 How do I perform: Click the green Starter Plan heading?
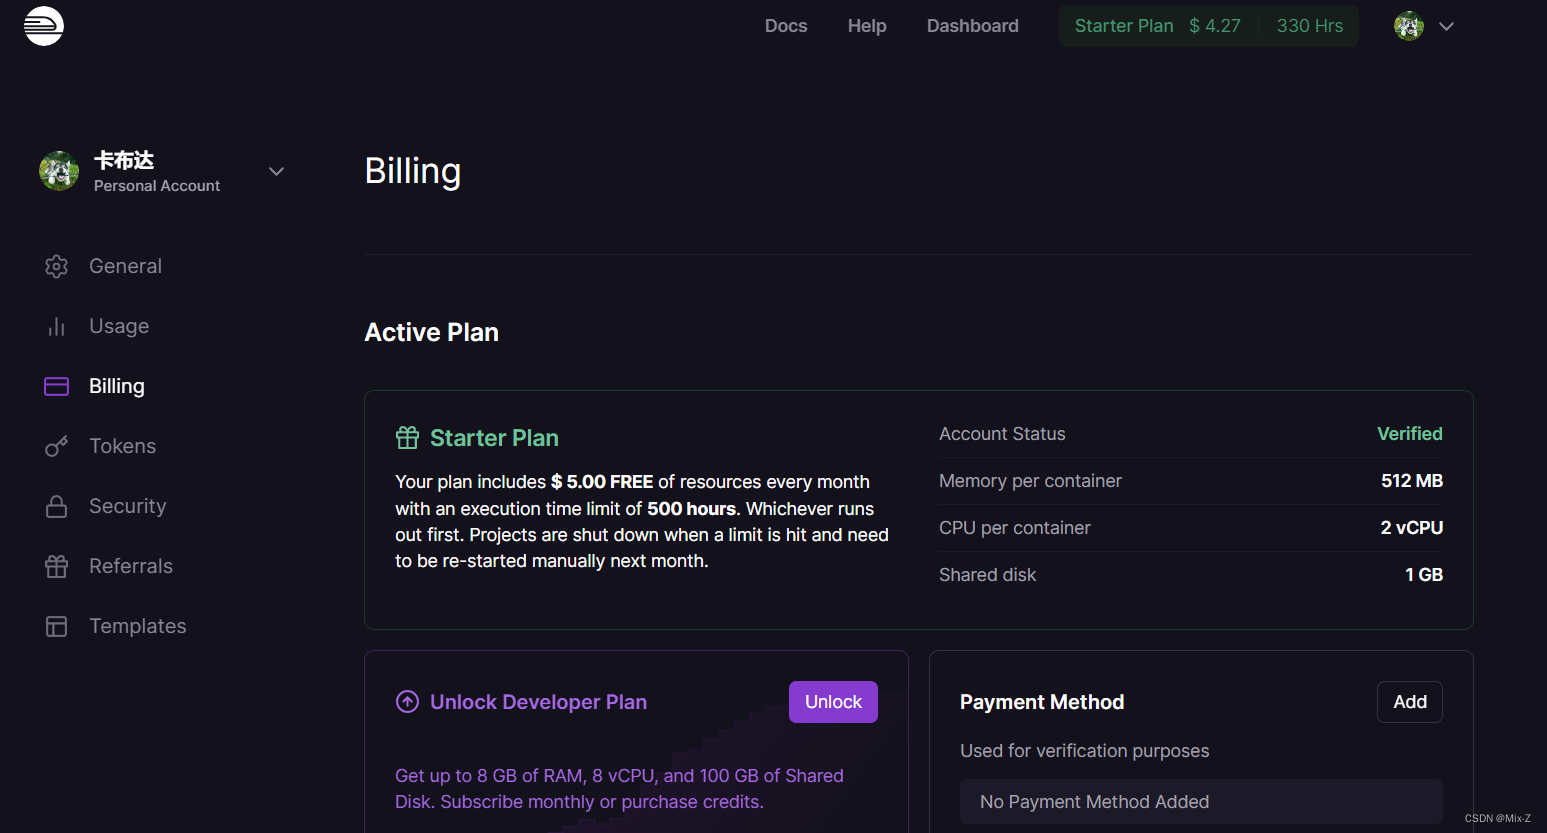(x=494, y=438)
